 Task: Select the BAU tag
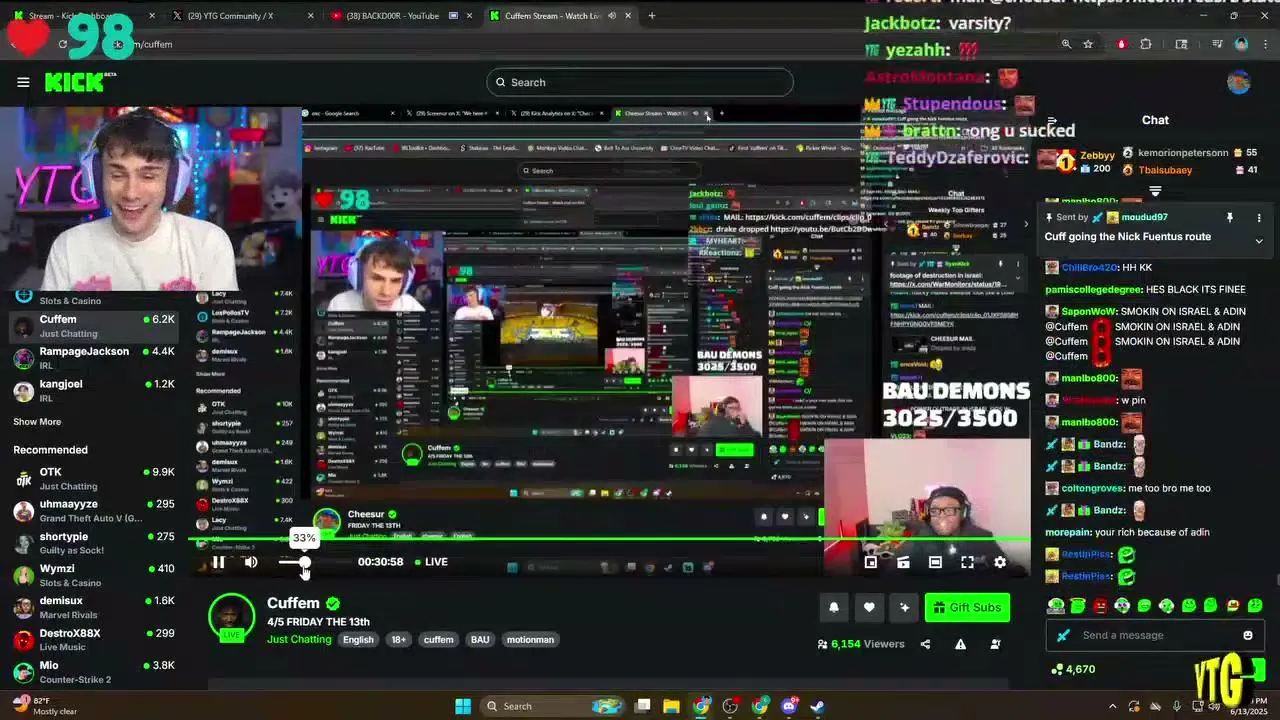pos(480,640)
